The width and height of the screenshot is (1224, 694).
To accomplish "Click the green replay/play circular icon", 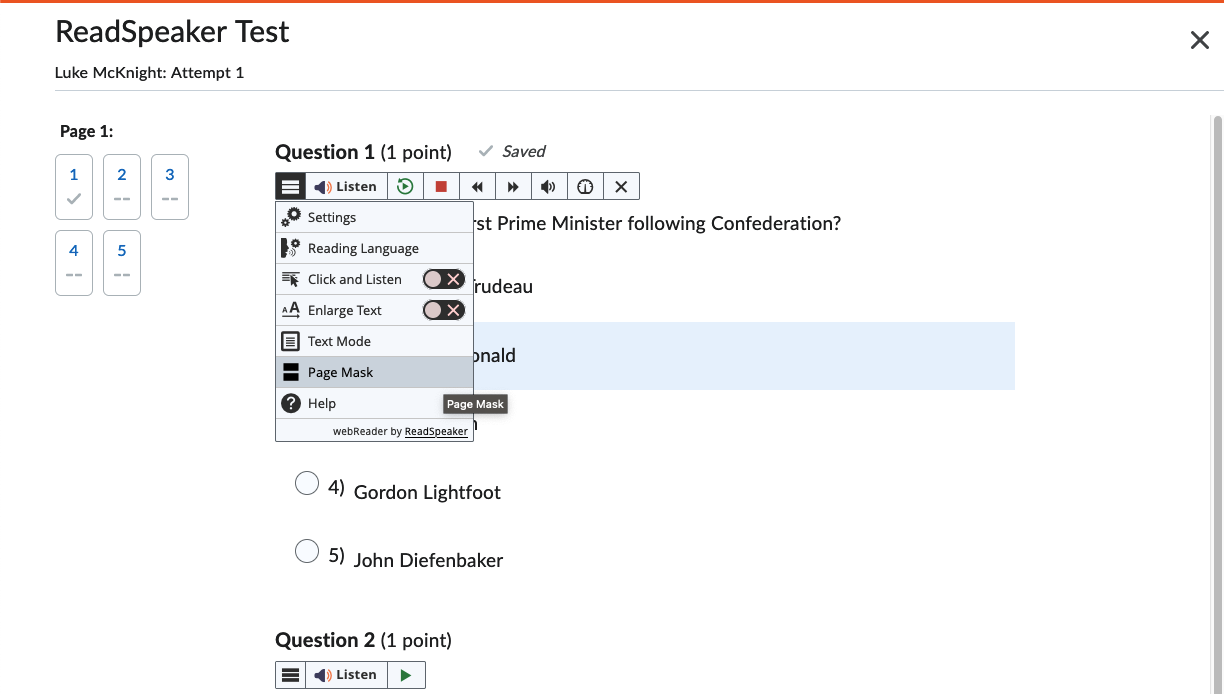I will (405, 186).
